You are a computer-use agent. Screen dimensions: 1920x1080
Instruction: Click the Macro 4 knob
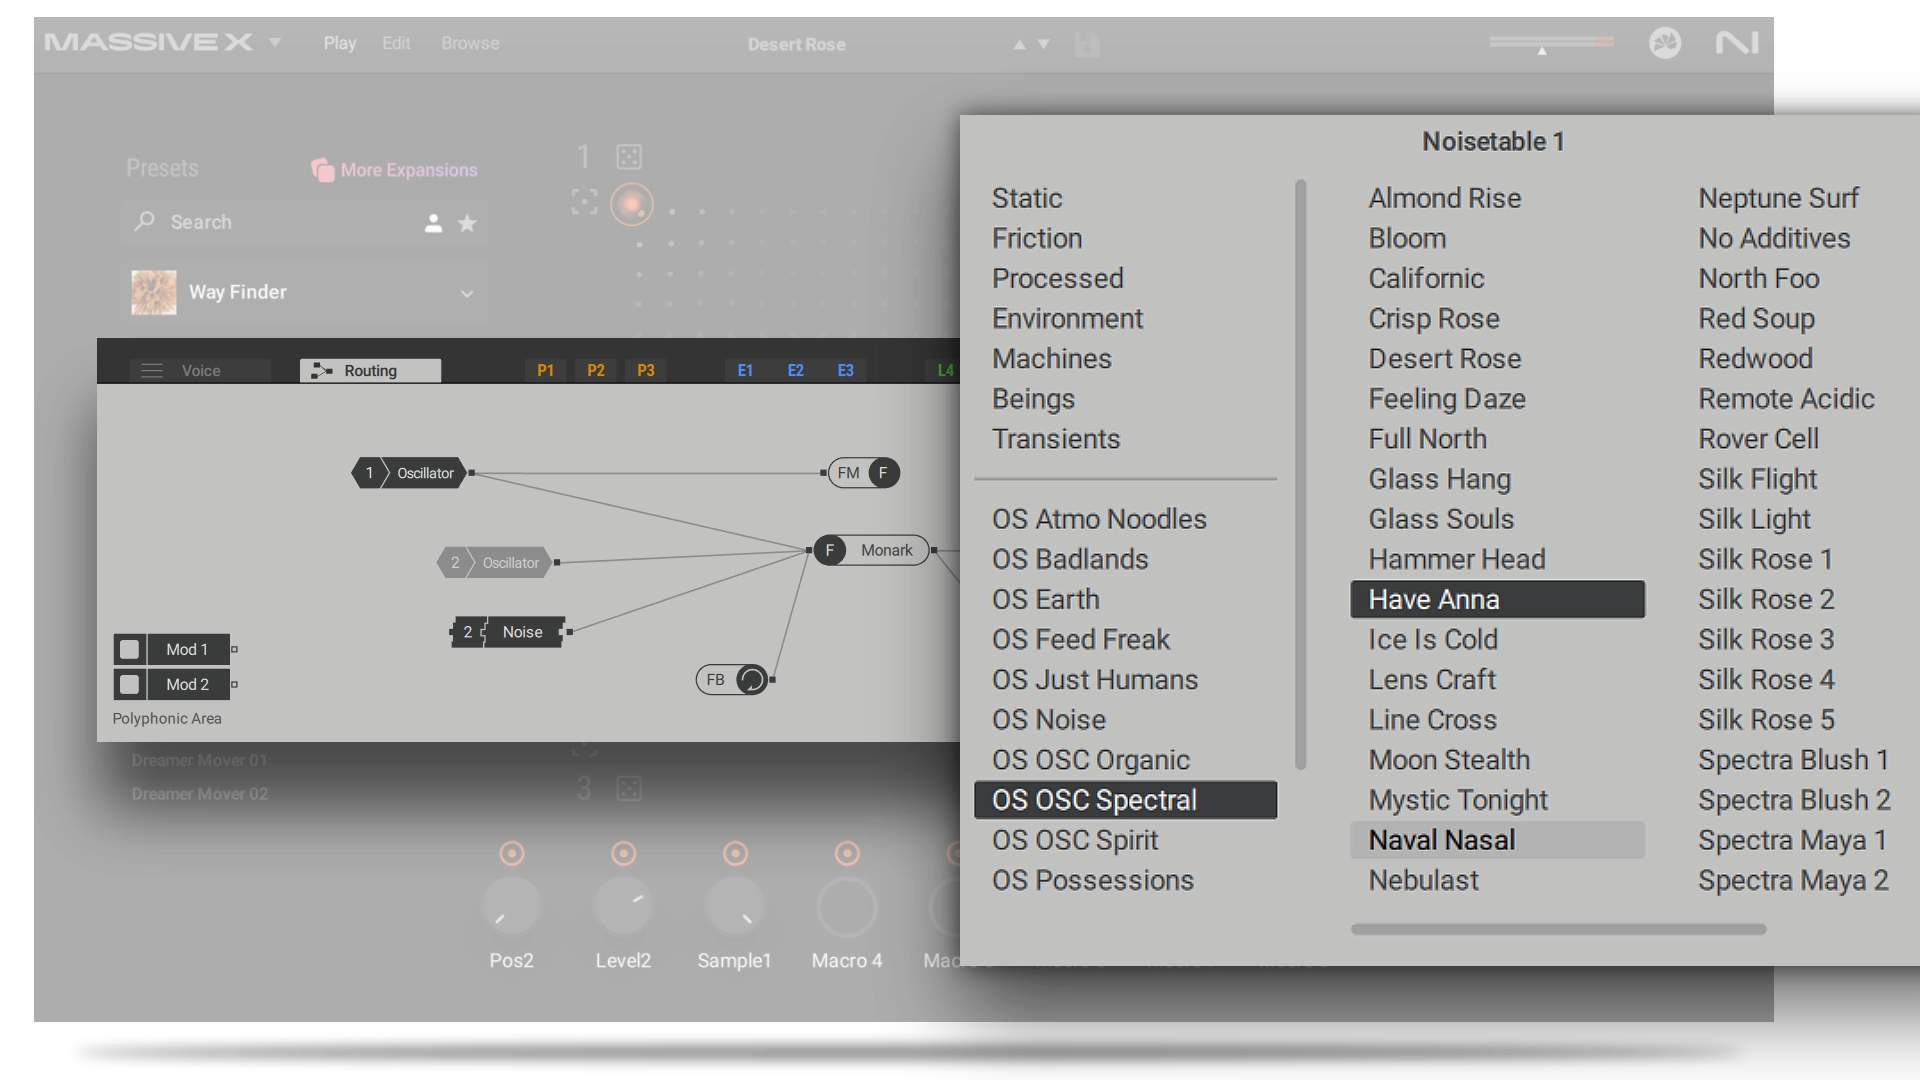[847, 907]
